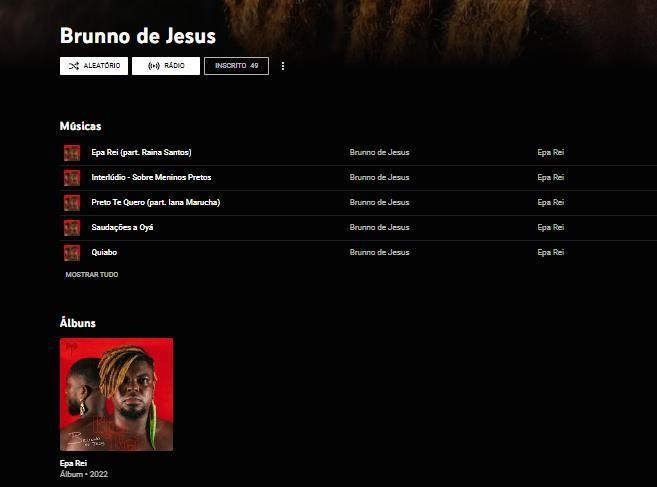Select song Saudações a Oyá
The height and width of the screenshot is (487, 657).
[x=122, y=227]
